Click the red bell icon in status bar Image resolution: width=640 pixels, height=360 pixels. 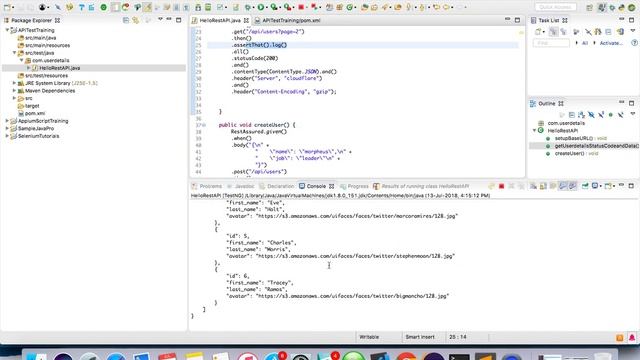pos(632,337)
